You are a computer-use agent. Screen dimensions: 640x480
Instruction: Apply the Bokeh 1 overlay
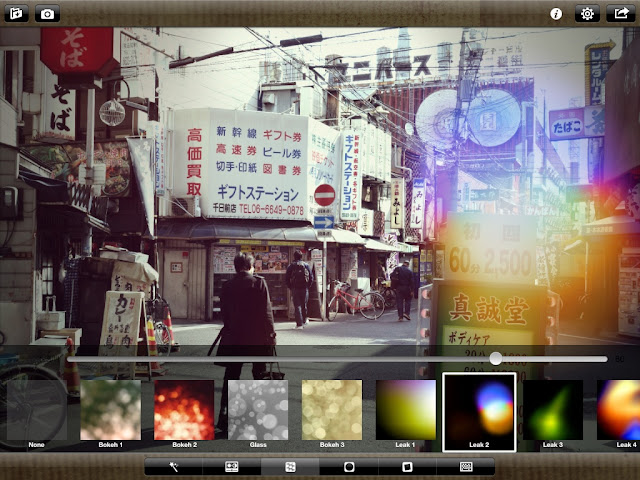click(111, 414)
